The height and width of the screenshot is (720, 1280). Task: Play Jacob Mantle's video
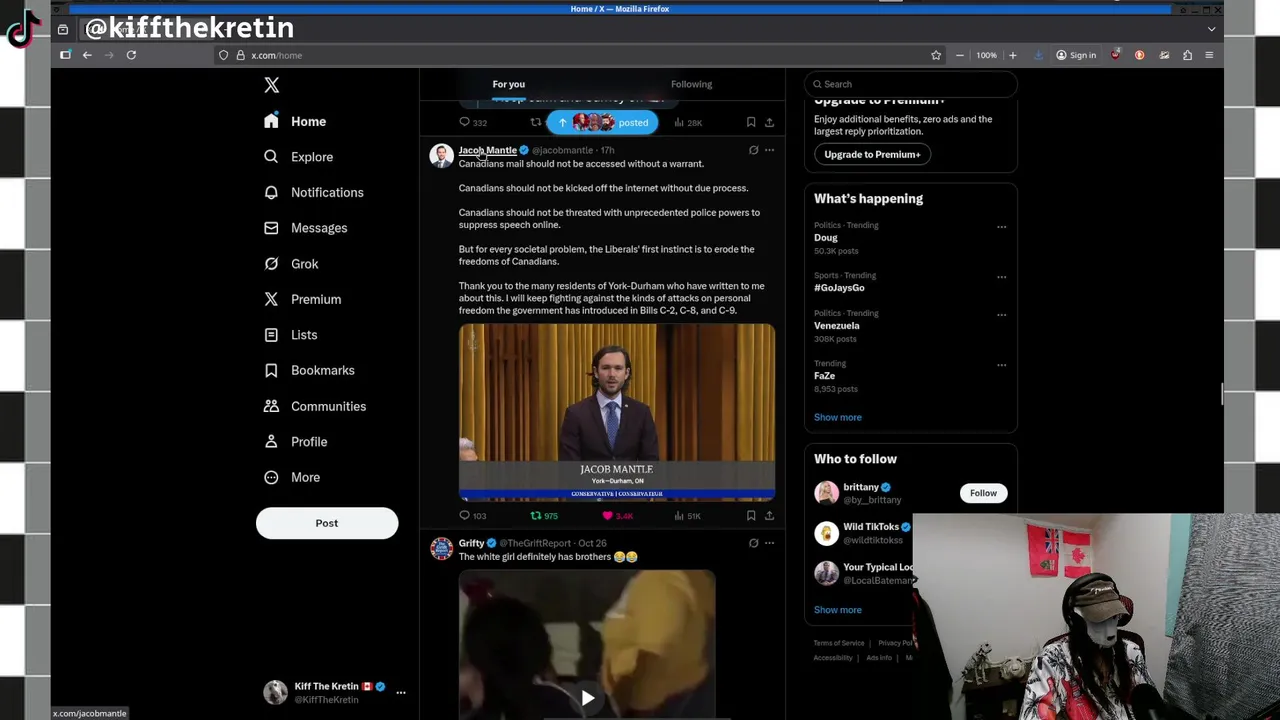click(x=616, y=412)
